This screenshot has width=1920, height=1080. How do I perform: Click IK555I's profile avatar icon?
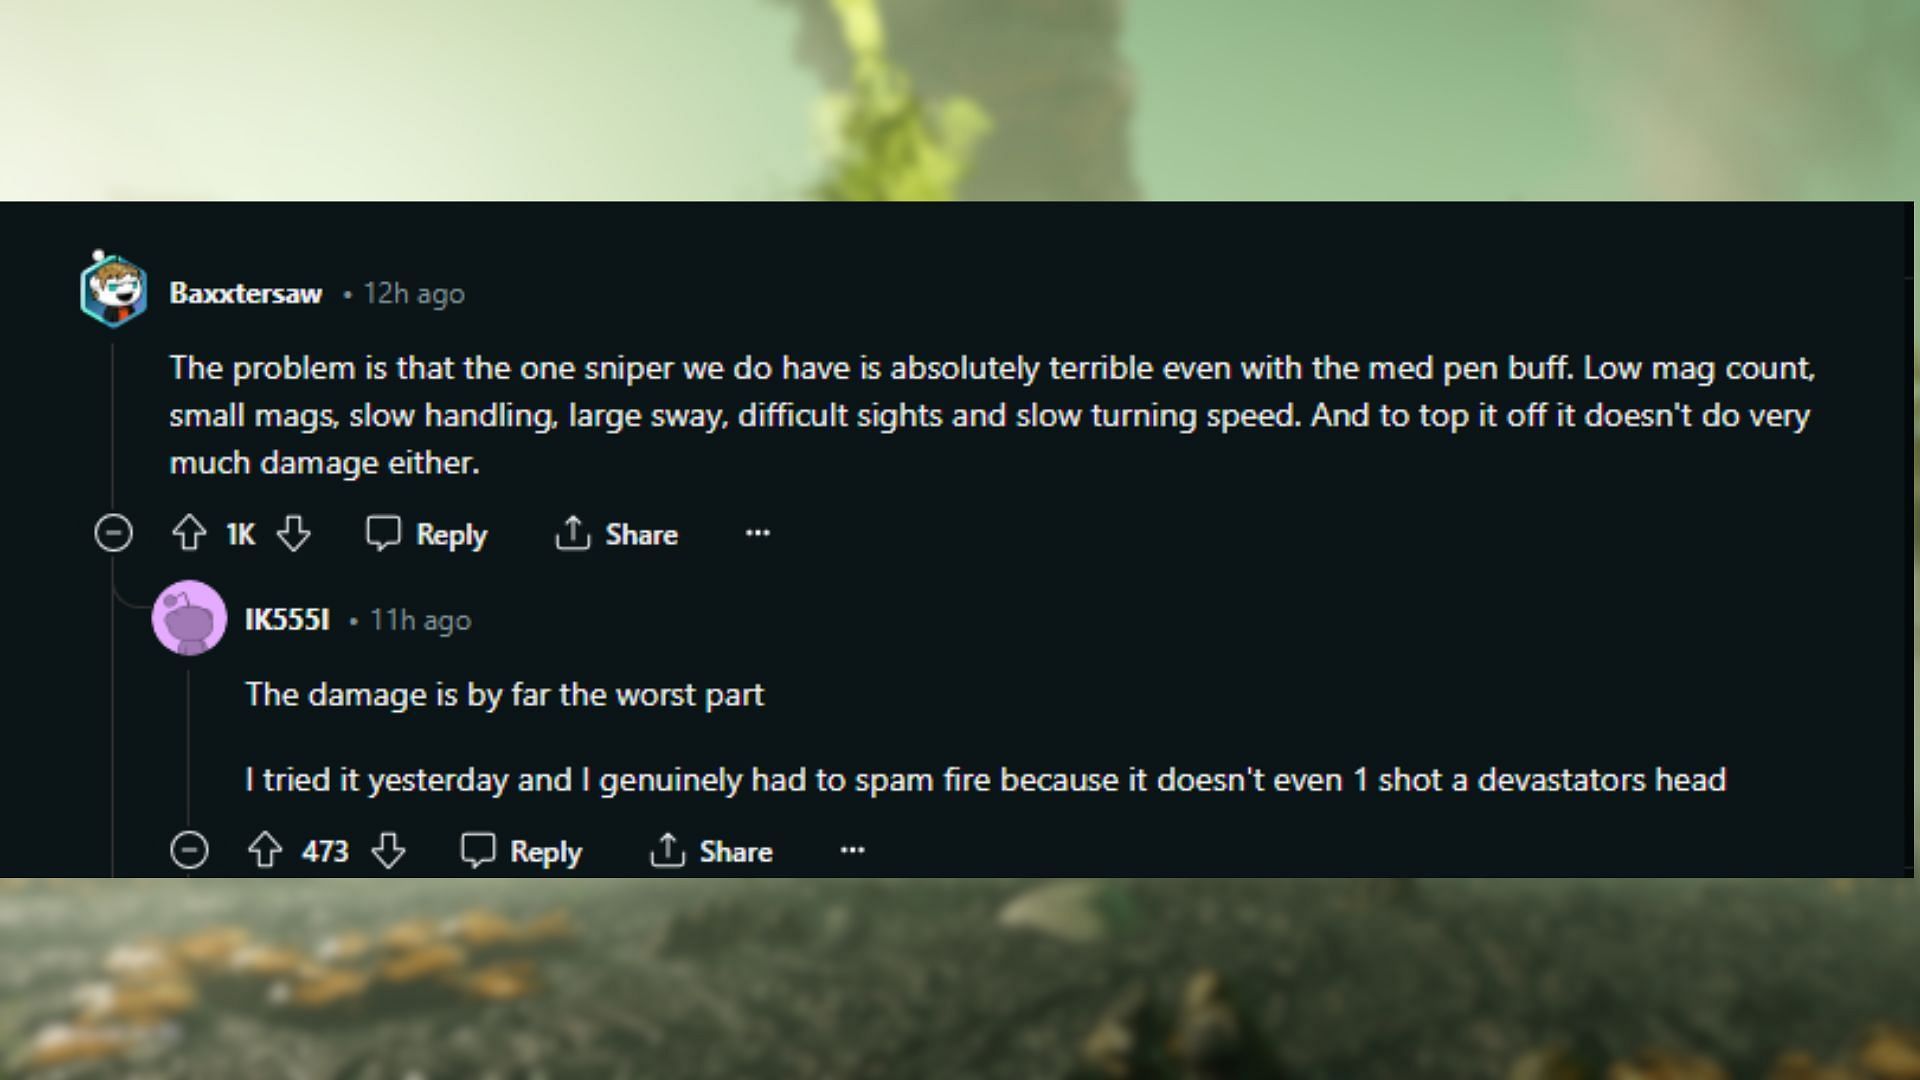pyautogui.click(x=189, y=618)
